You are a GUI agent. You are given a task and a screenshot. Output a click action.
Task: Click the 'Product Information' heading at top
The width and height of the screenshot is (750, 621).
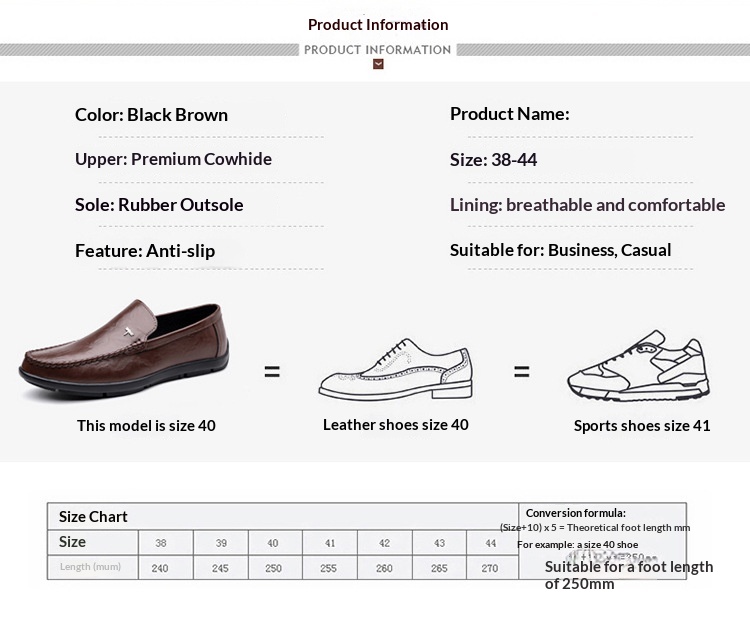(x=378, y=25)
